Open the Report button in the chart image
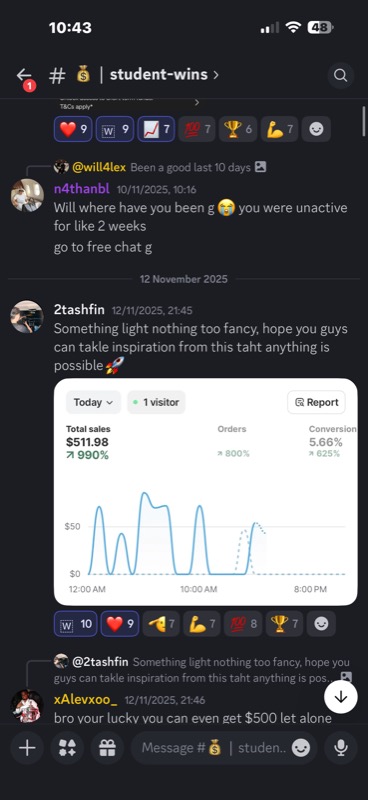368x800 pixels. coord(316,402)
